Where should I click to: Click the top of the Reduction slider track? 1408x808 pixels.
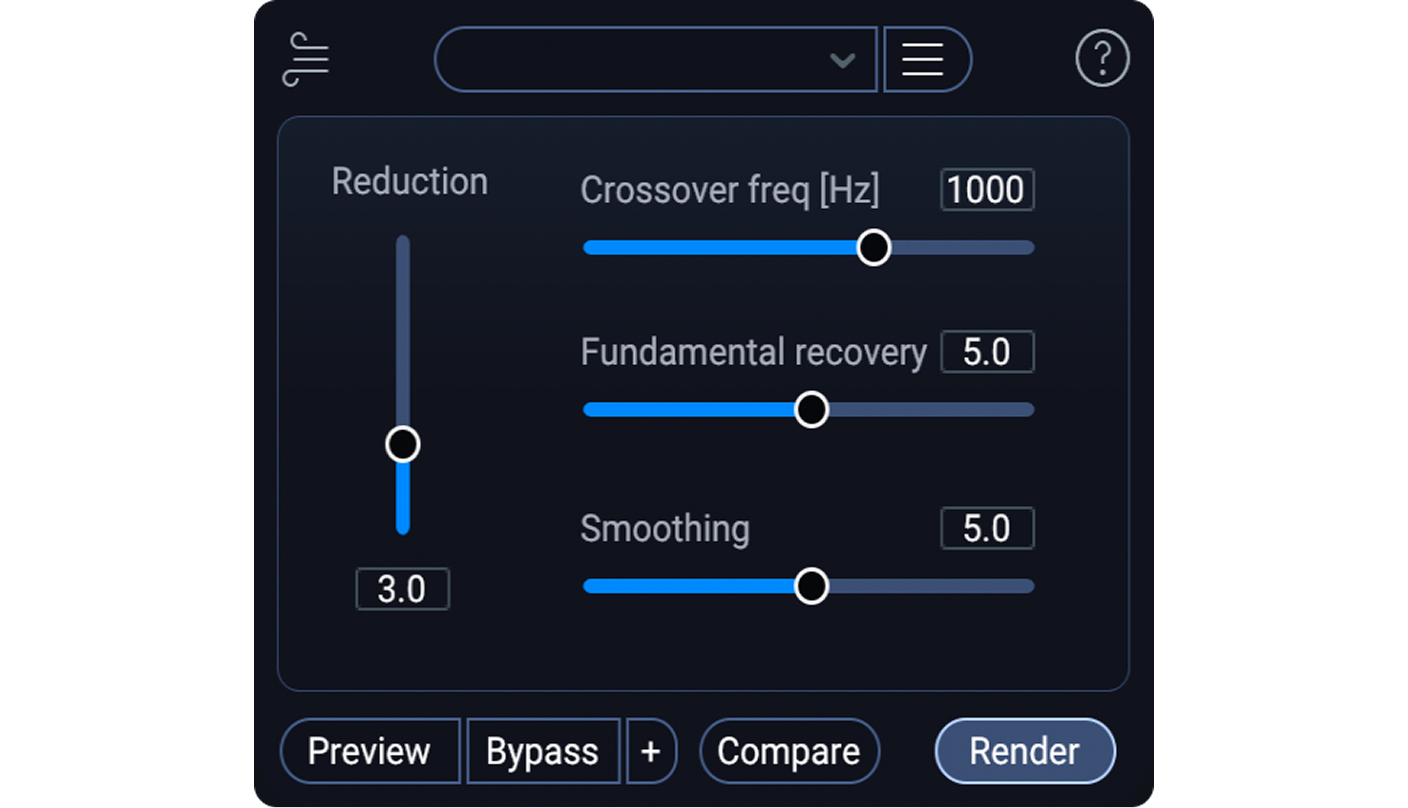coord(403,250)
